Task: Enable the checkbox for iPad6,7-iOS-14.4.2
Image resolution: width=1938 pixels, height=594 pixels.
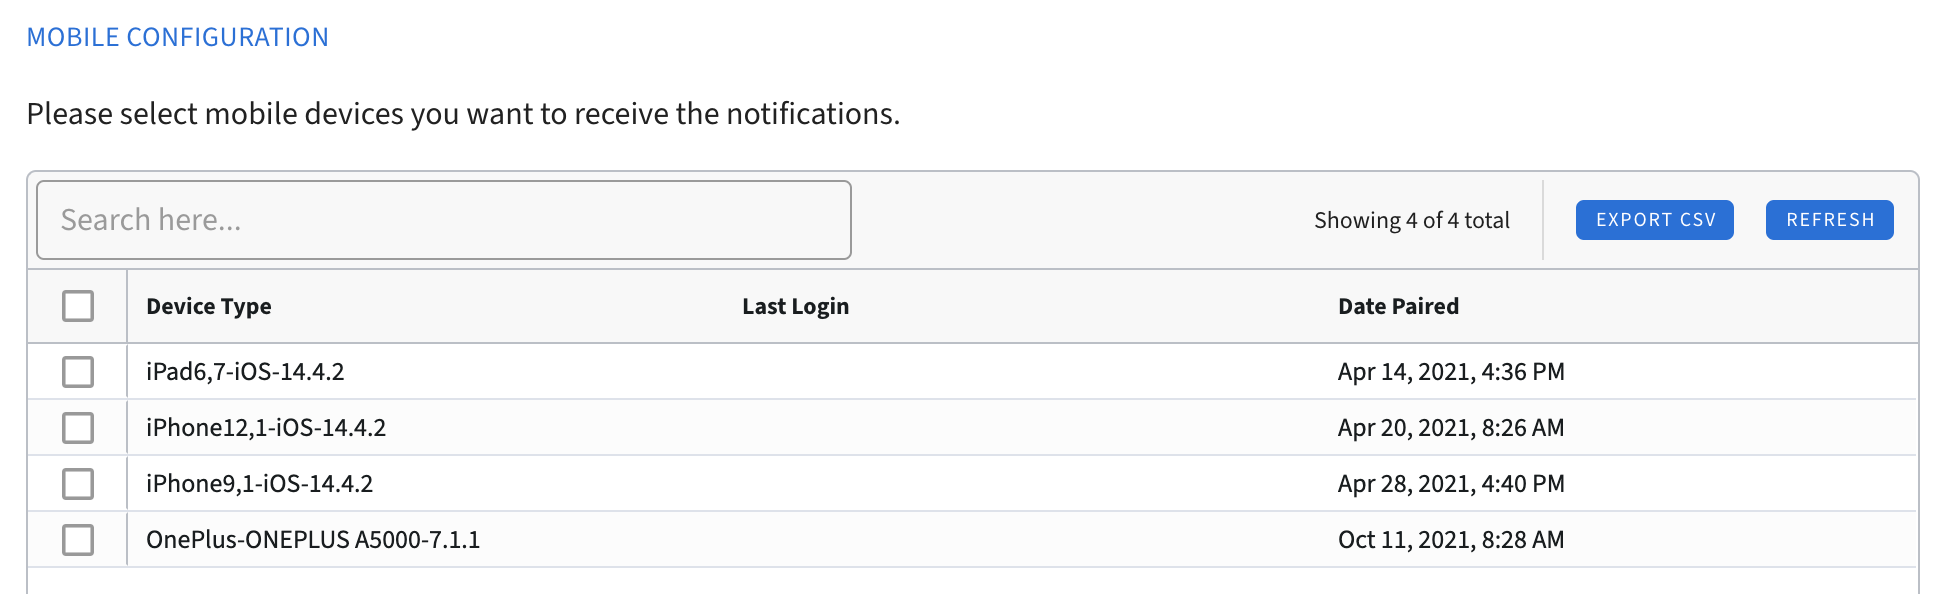Action: pyautogui.click(x=78, y=371)
